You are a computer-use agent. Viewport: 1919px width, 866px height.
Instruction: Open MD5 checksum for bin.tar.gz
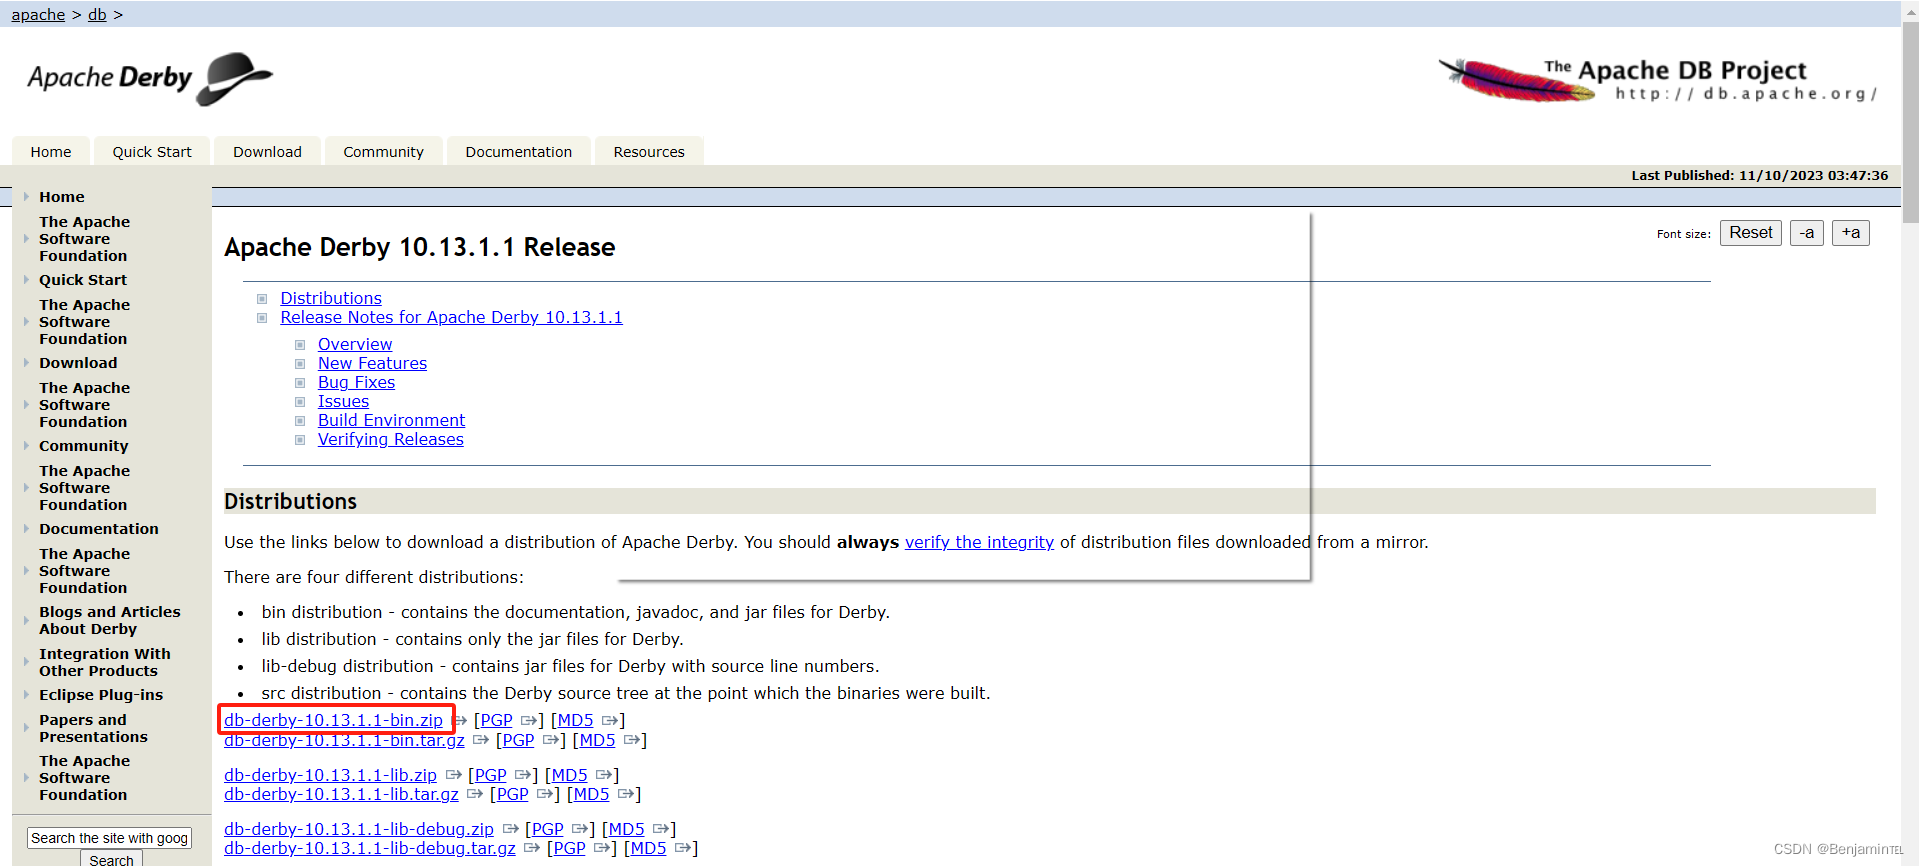tap(597, 740)
